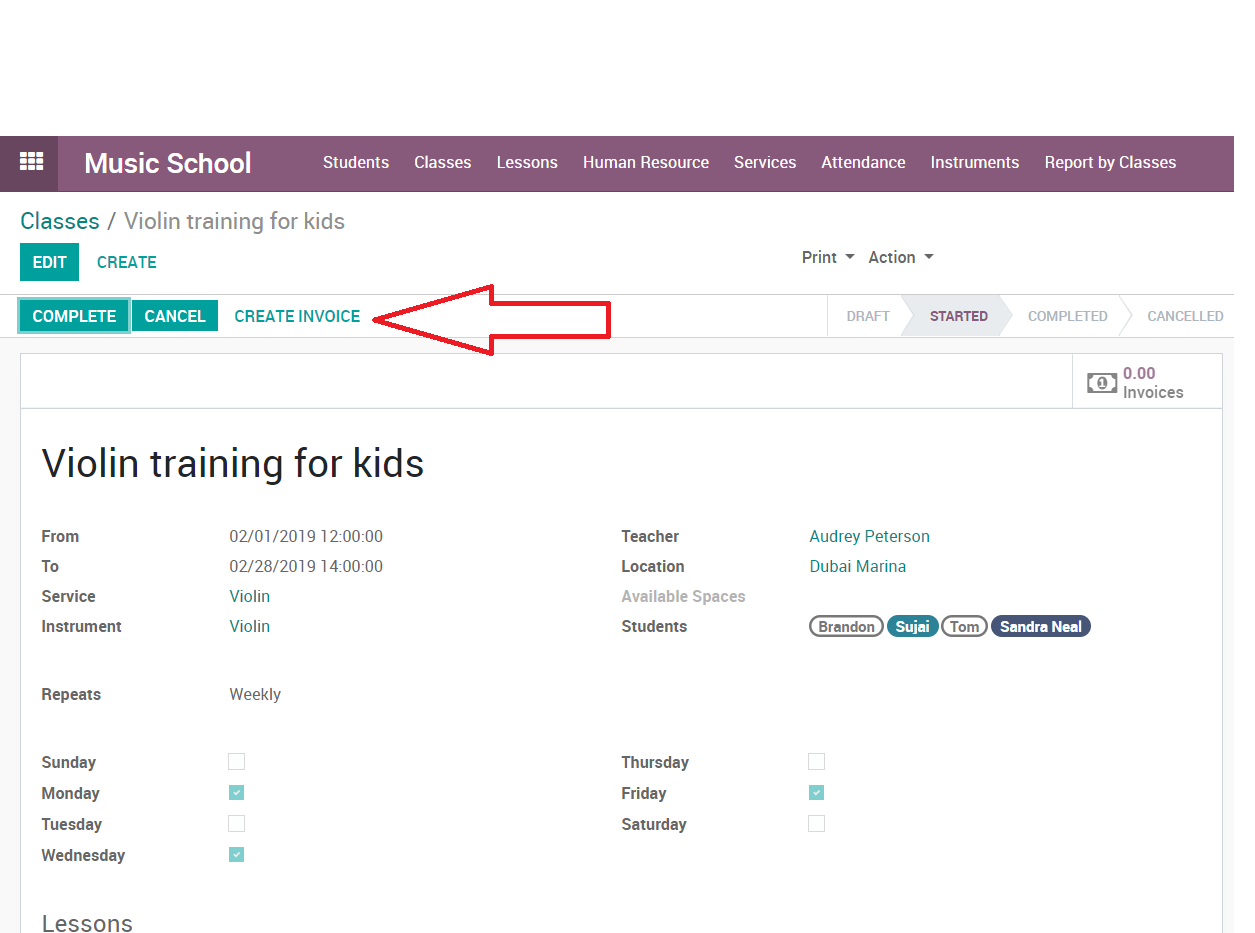Open the apps grid menu icon
Screen dimensions: 1255x933
coord(31,162)
